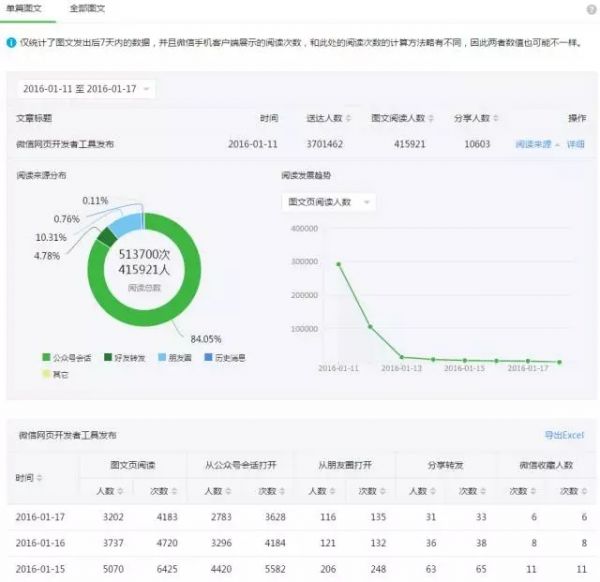Click the trend line point near 100000

click(370, 327)
